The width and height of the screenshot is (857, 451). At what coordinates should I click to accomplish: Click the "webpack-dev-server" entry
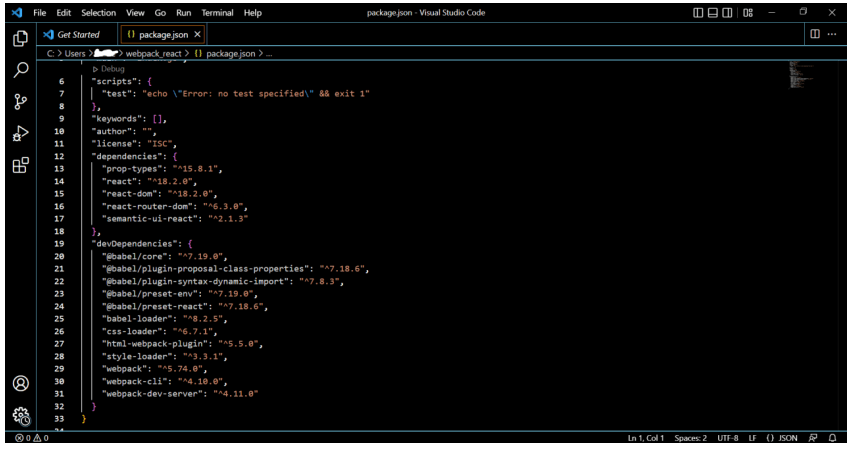[180, 394]
